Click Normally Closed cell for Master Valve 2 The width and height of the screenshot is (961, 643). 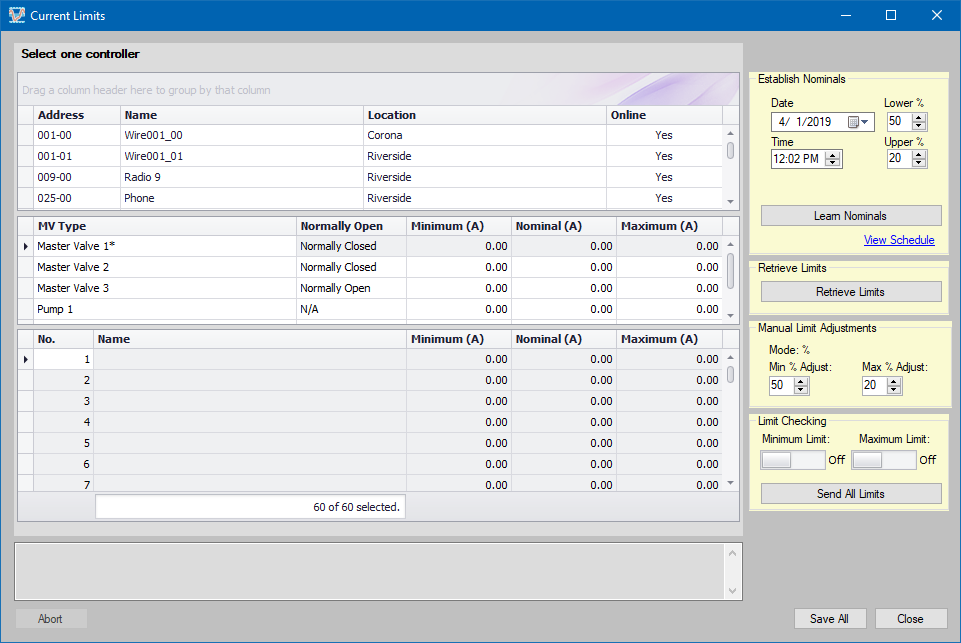coord(351,267)
